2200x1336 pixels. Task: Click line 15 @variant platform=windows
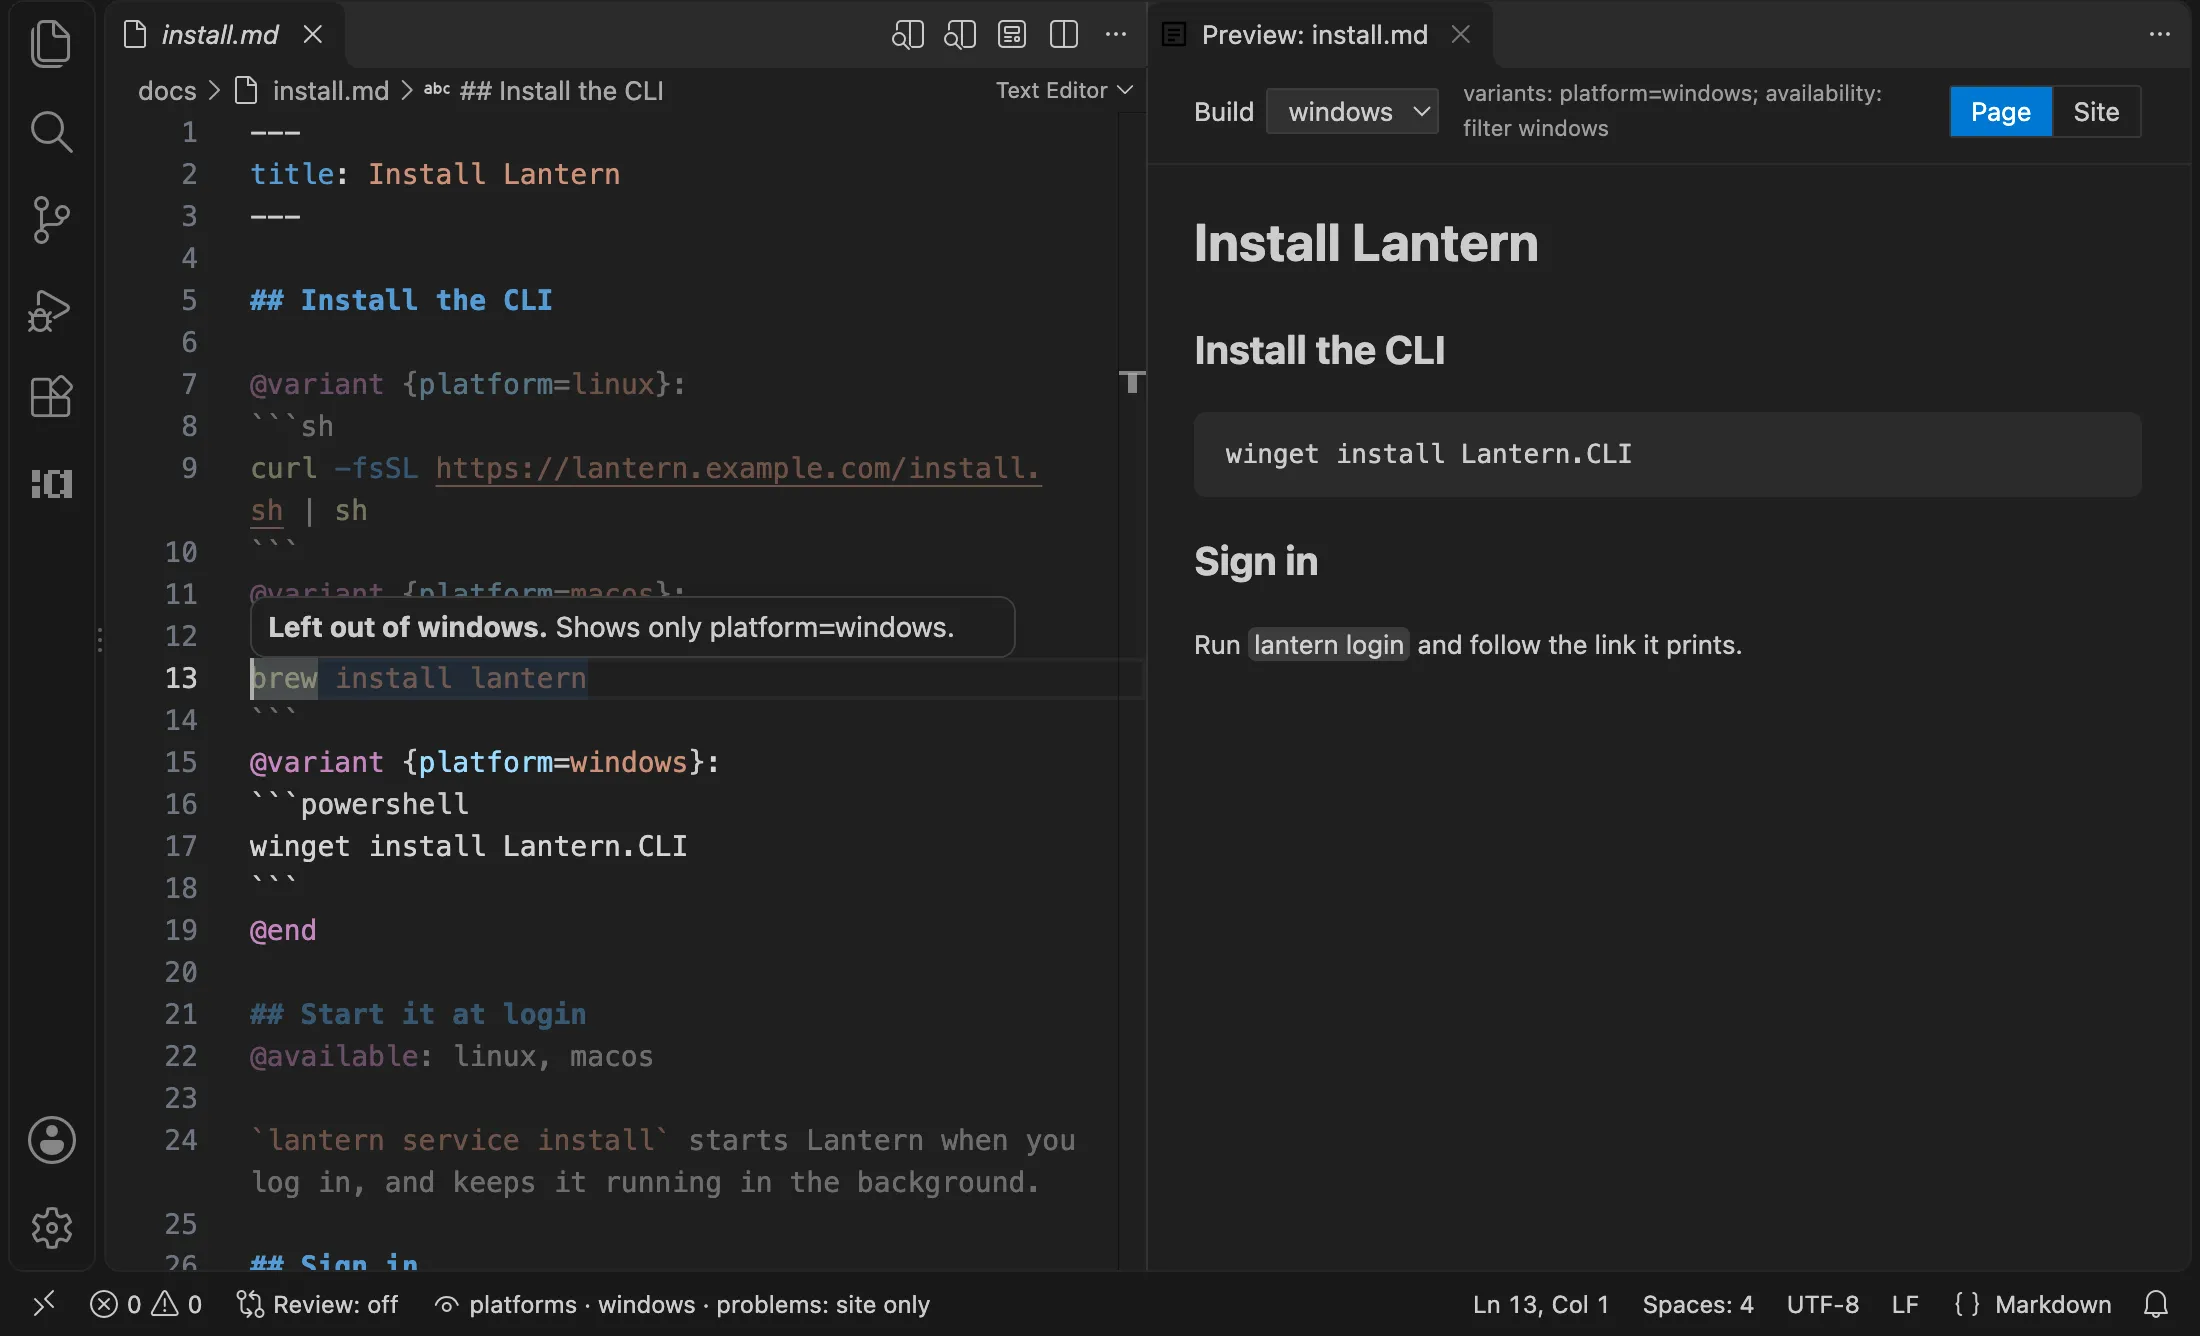(484, 762)
